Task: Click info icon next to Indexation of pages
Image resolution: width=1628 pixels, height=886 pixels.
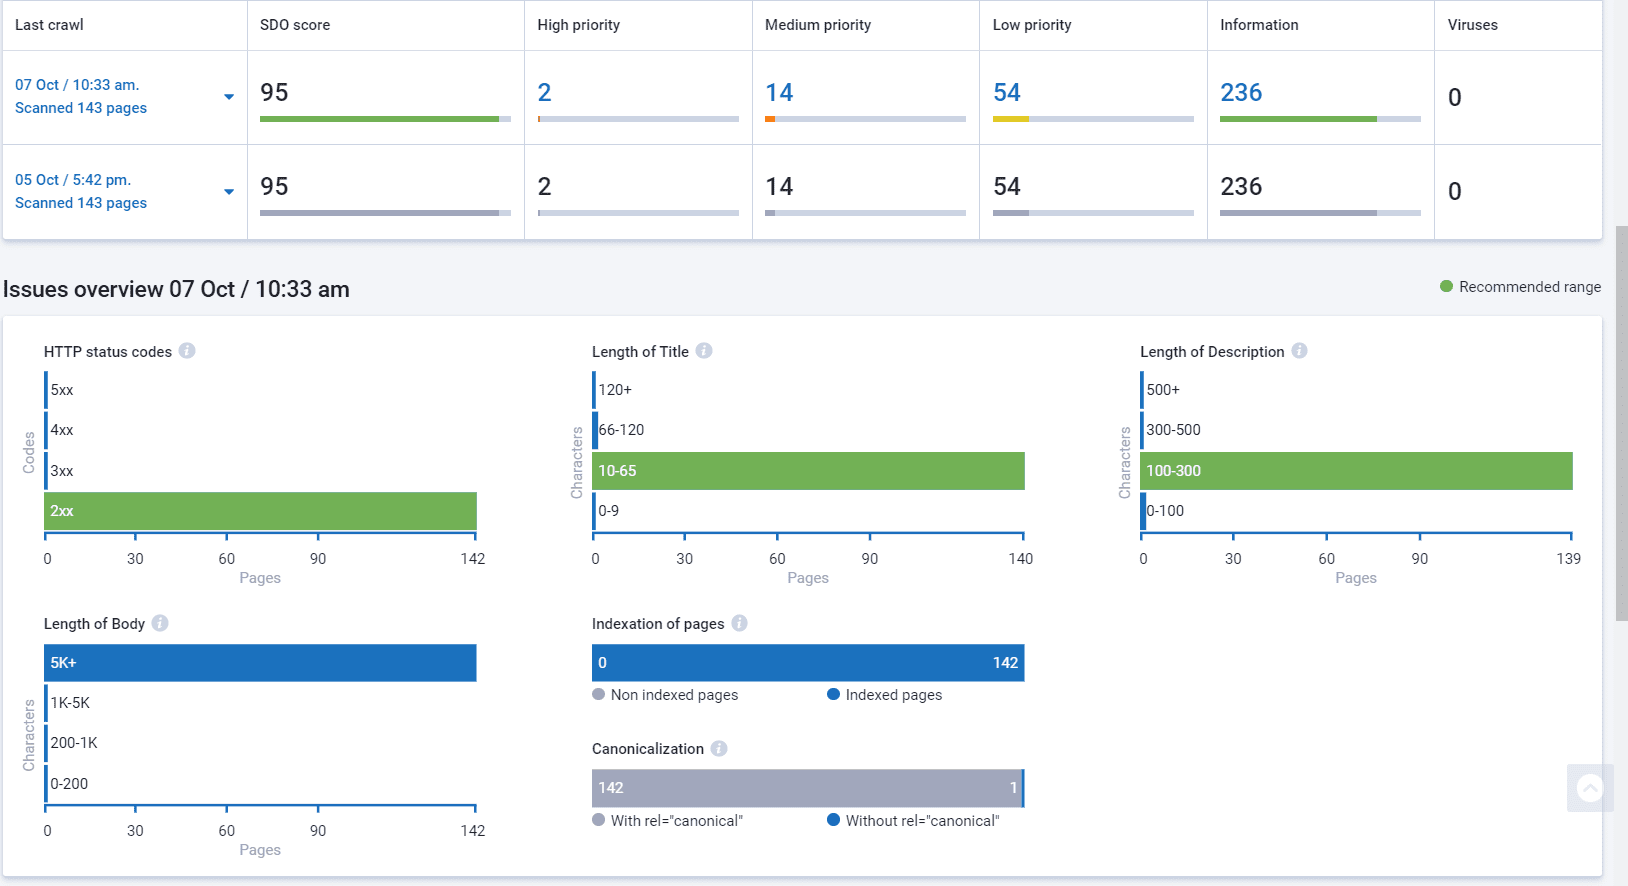Action: (739, 623)
